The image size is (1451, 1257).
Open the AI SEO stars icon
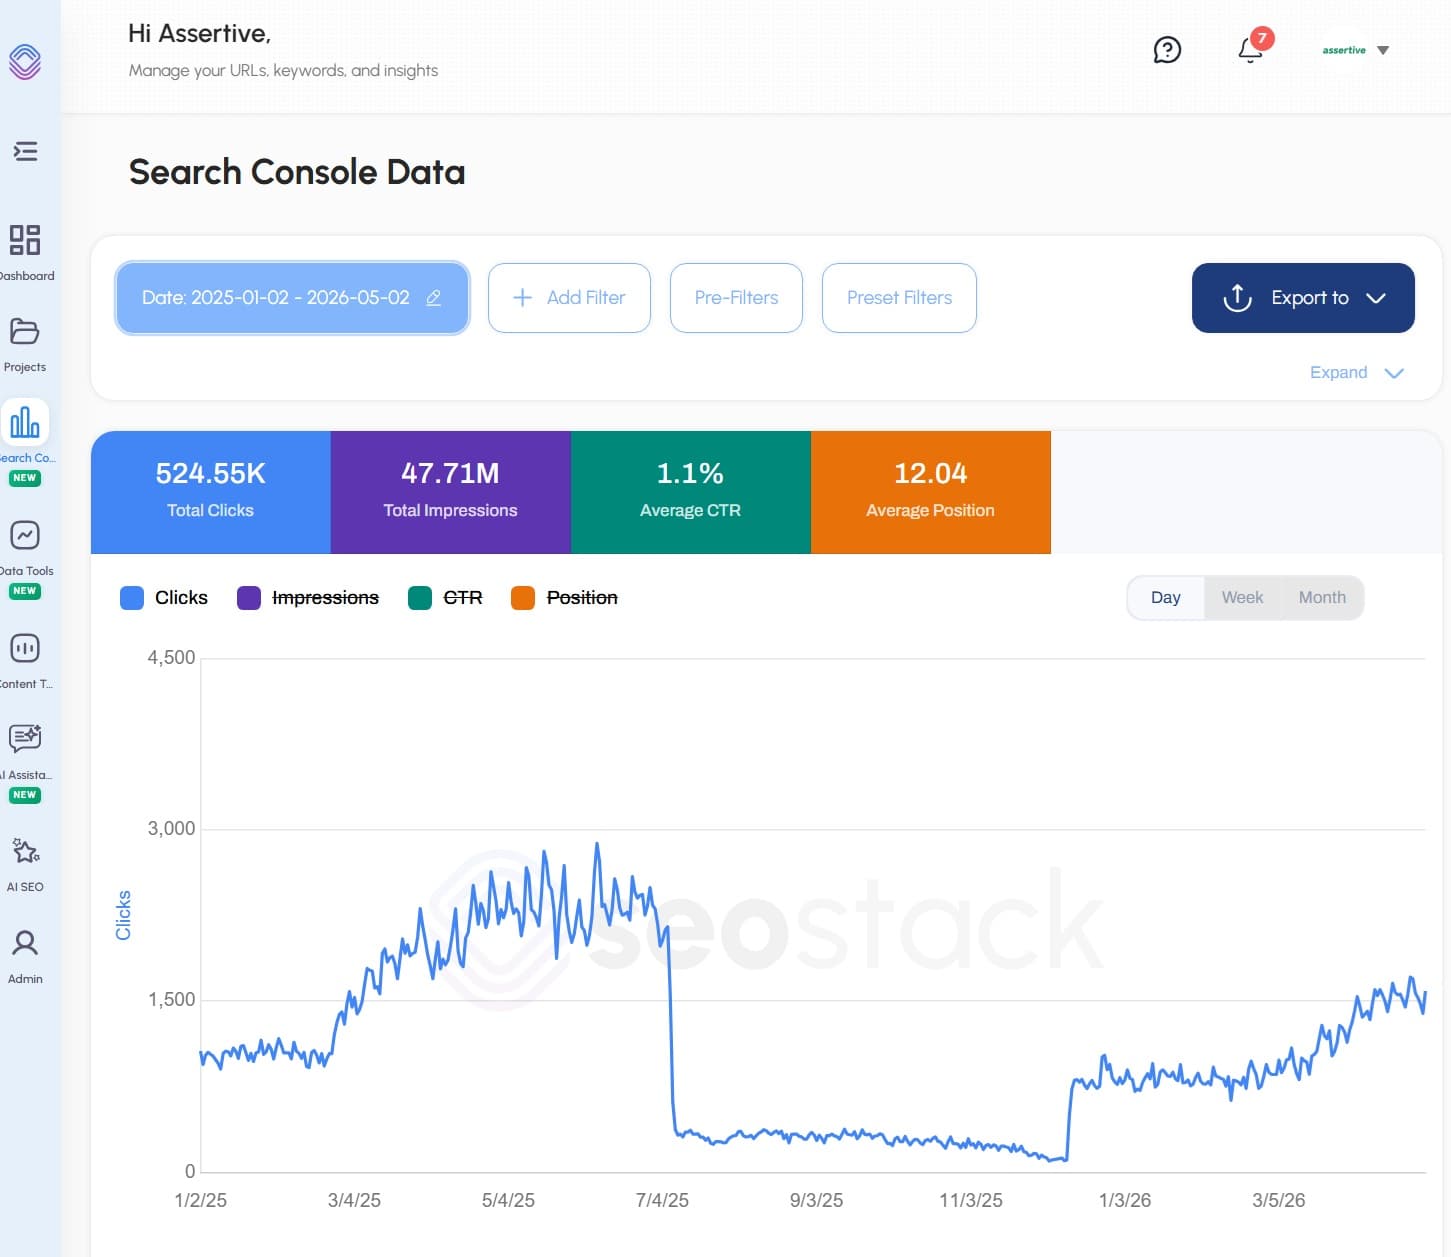[25, 851]
